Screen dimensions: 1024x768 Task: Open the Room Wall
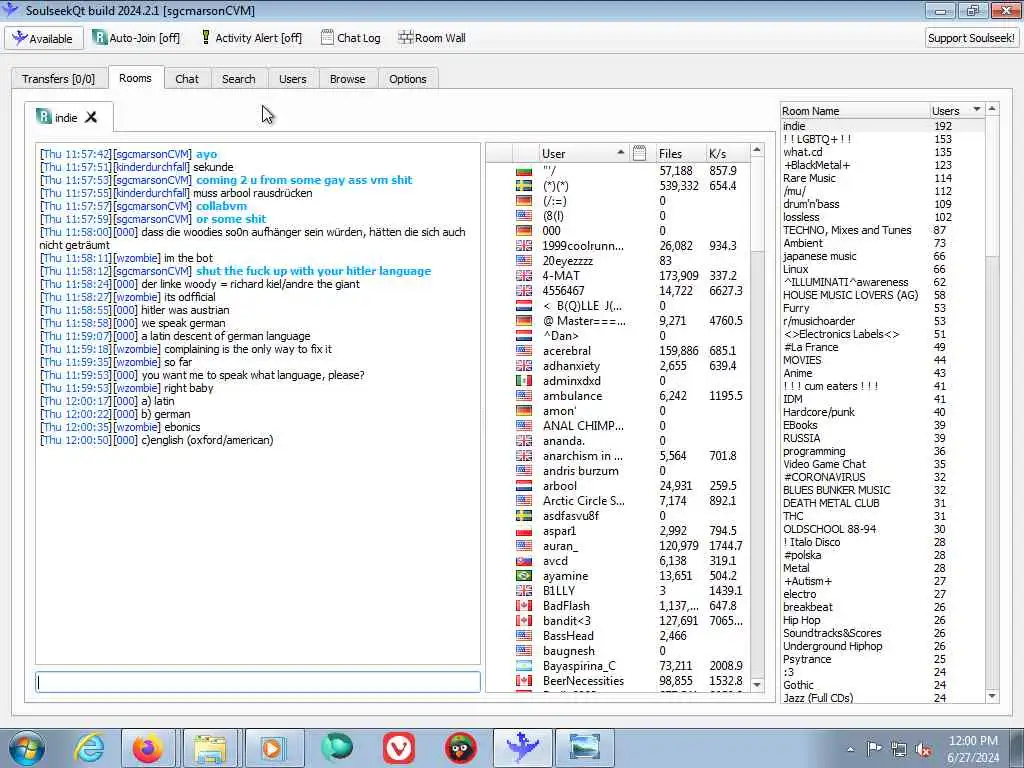click(432, 38)
